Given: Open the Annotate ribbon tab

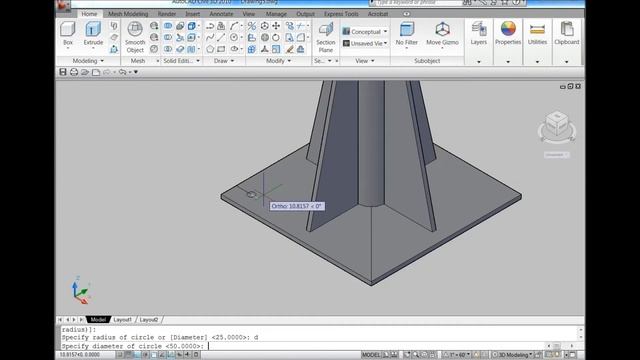Looking at the screenshot, I should point(221,14).
